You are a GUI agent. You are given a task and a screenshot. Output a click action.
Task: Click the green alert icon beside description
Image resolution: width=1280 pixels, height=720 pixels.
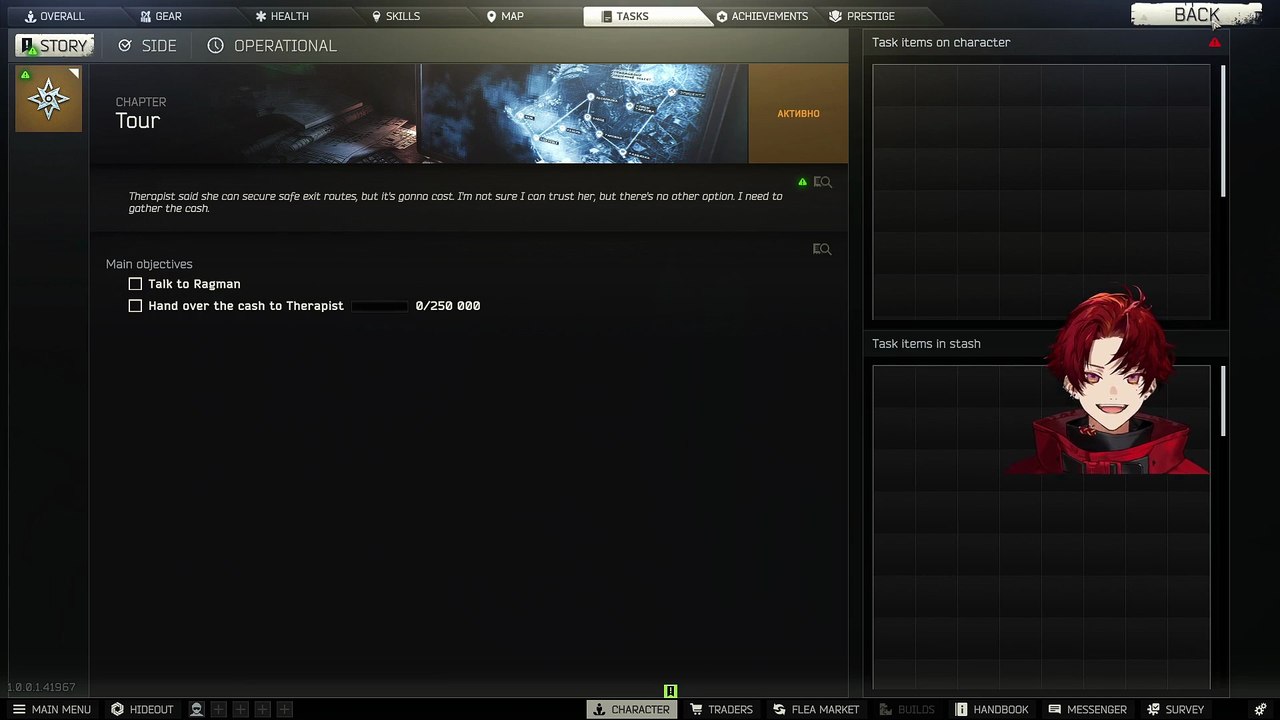pyautogui.click(x=802, y=182)
